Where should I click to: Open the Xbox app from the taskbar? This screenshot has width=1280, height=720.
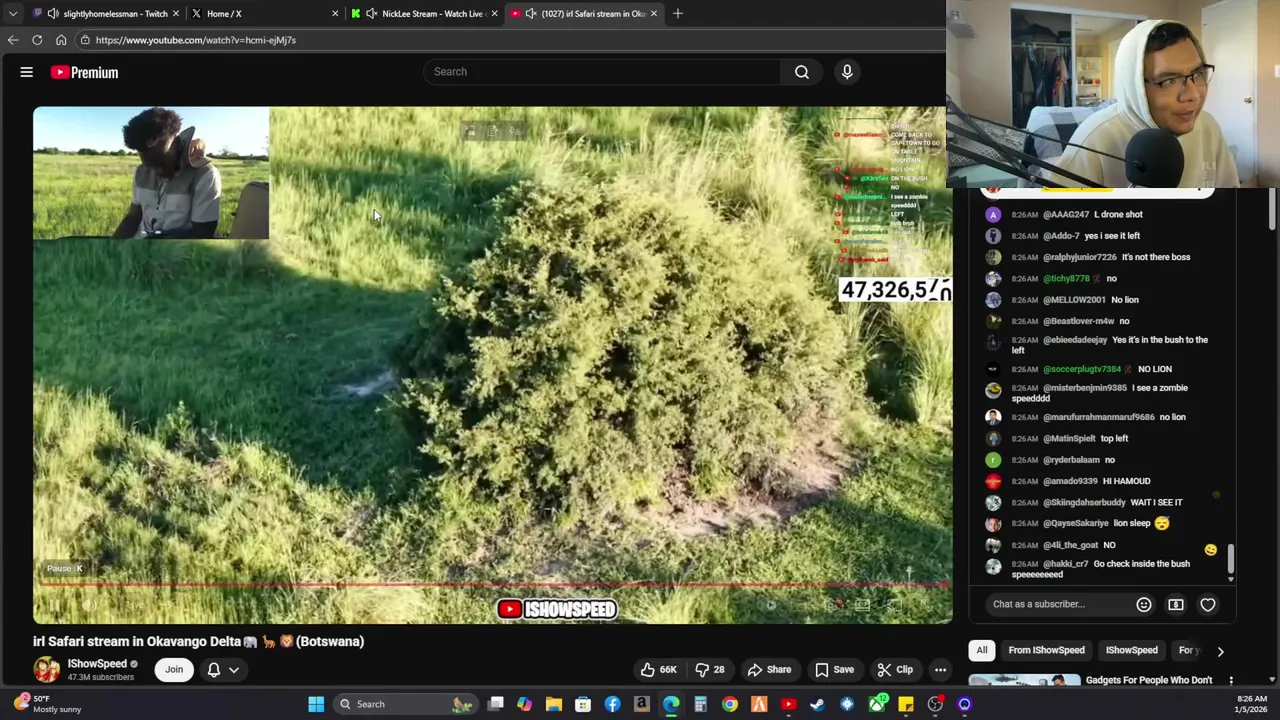876,704
